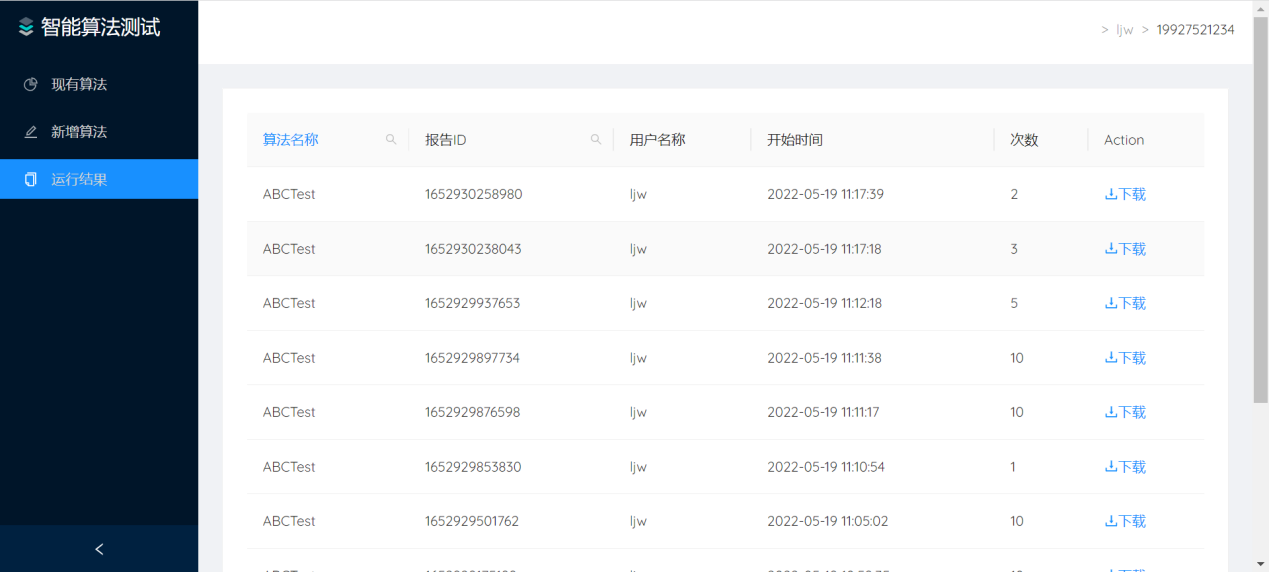Screen dimensions: 1269x572
Task: Download report 1652930258980
Action: [x=1125, y=195]
